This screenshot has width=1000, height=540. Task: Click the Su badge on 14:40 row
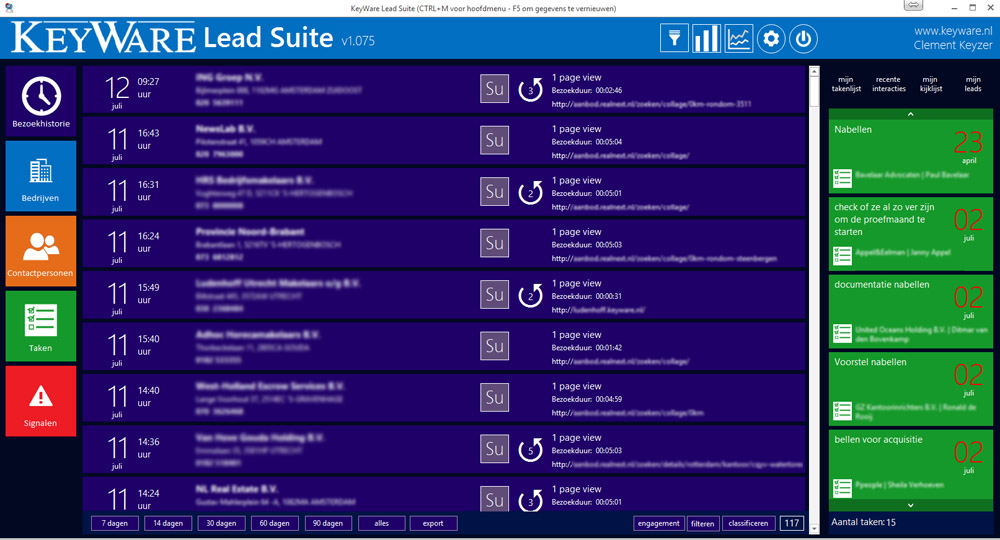point(494,397)
